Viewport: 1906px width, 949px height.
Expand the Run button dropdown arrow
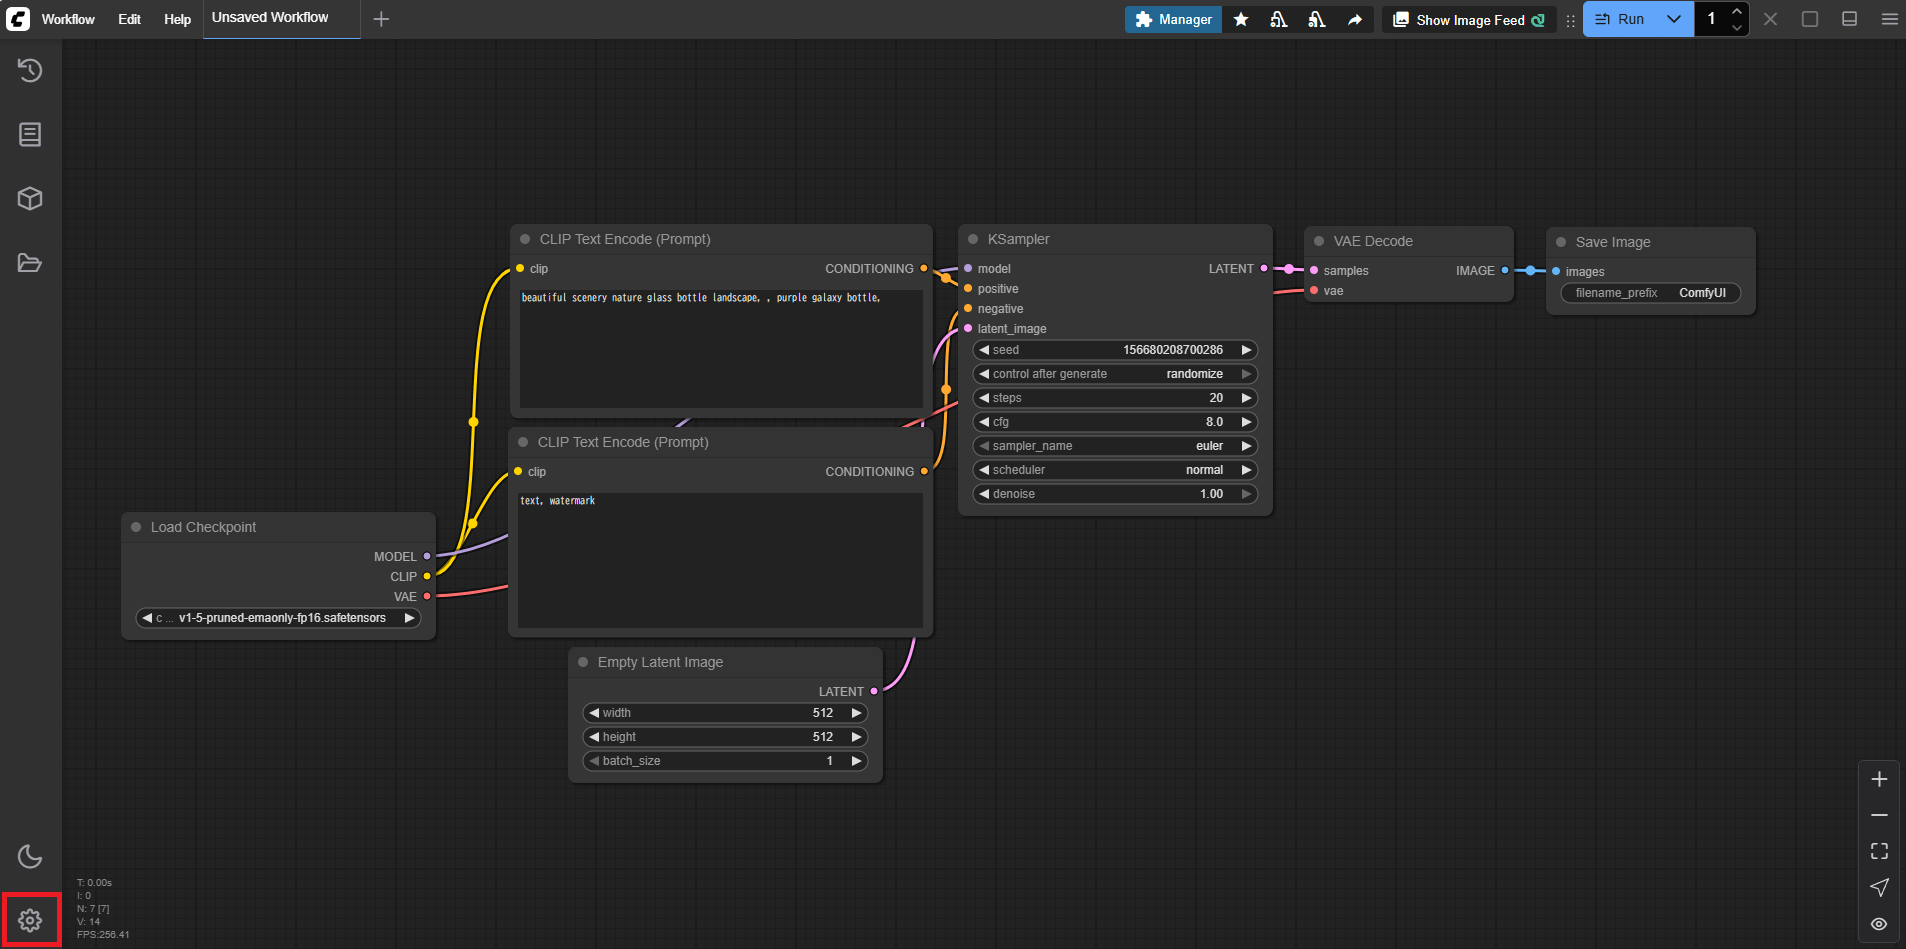pos(1673,19)
